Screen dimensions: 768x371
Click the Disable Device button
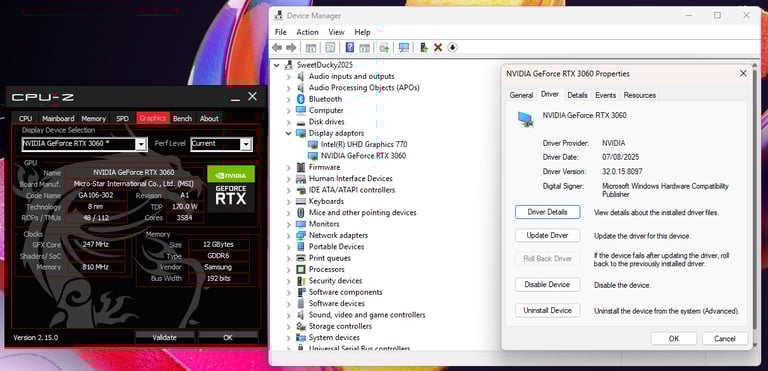click(548, 284)
